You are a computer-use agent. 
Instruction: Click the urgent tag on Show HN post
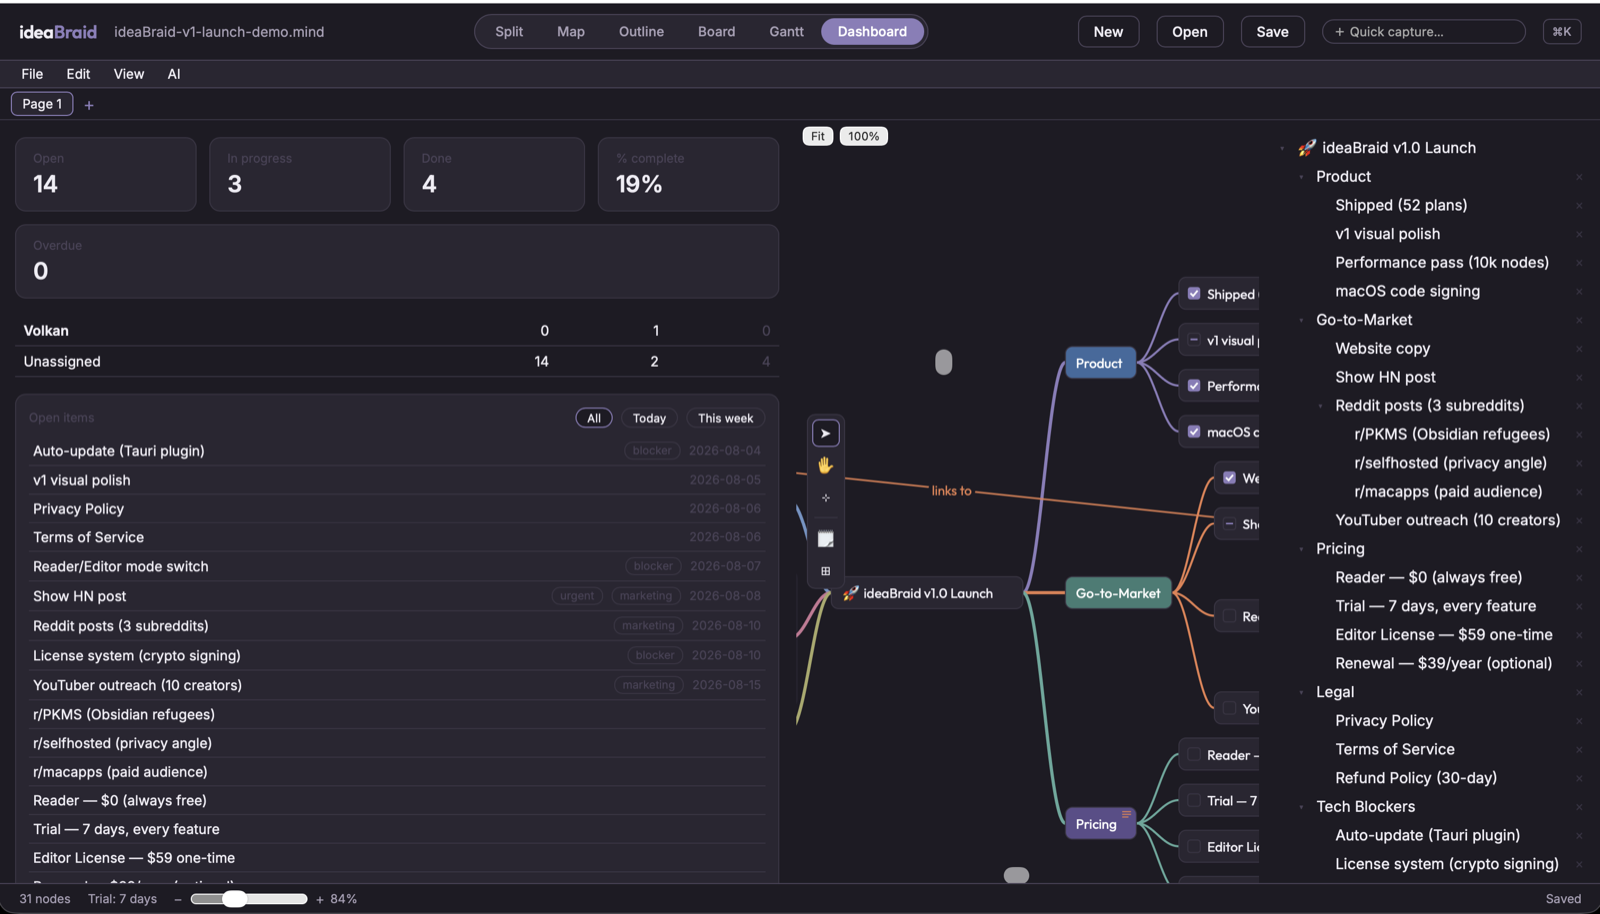(577, 596)
